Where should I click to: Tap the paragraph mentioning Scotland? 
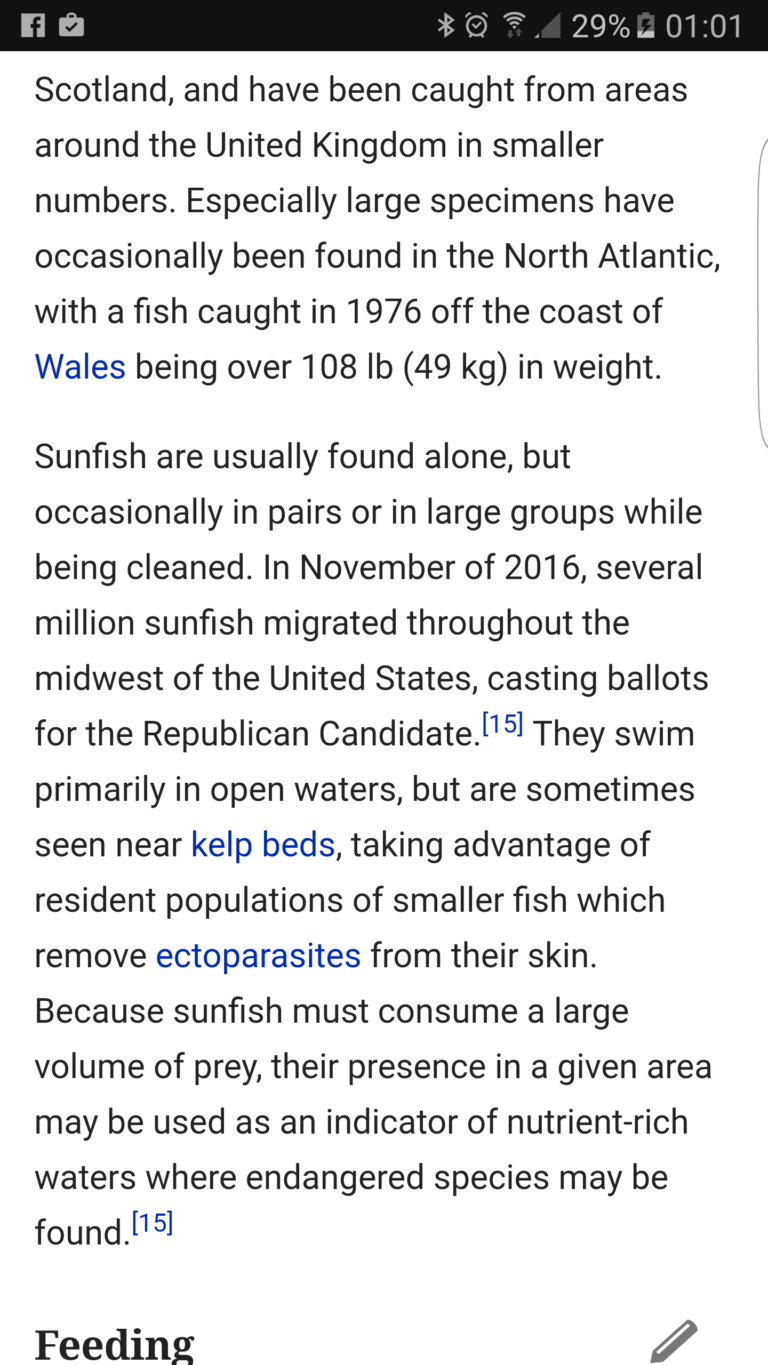point(370,228)
